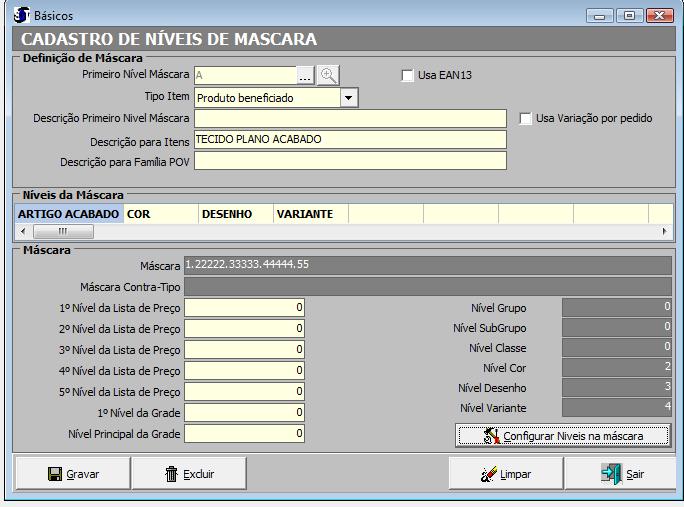Click the horizontal scrollbar thumb in Níveis da Máscara
Image resolution: width=684 pixels, height=507 pixels.
[62, 231]
